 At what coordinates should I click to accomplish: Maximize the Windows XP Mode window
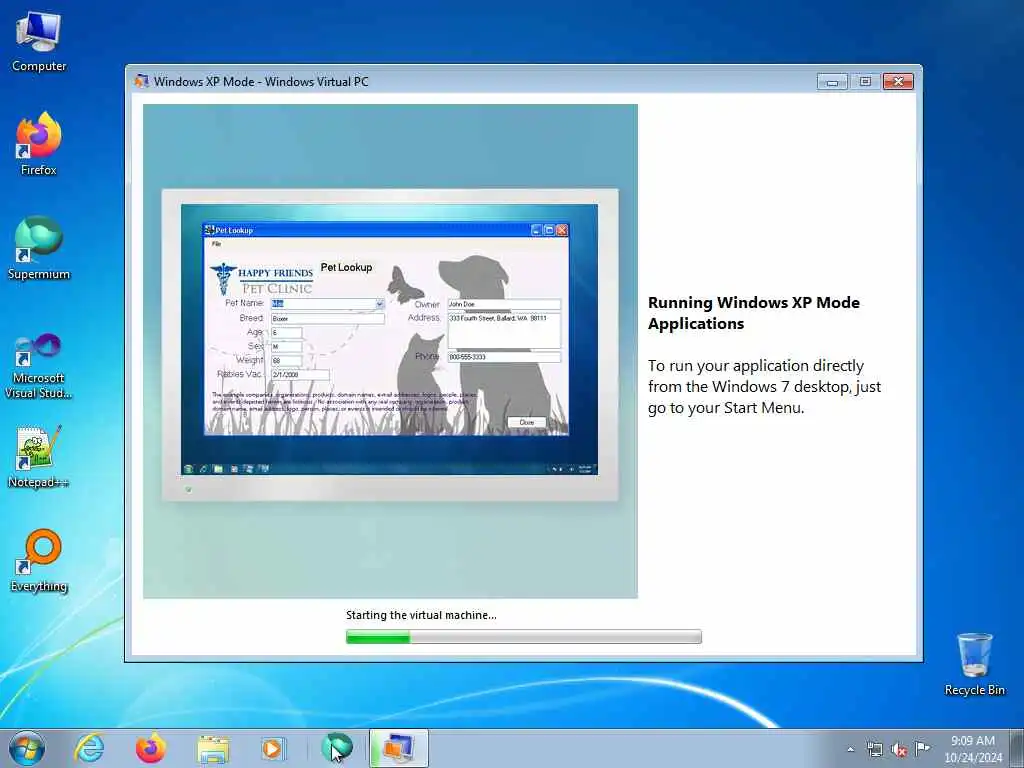point(865,82)
